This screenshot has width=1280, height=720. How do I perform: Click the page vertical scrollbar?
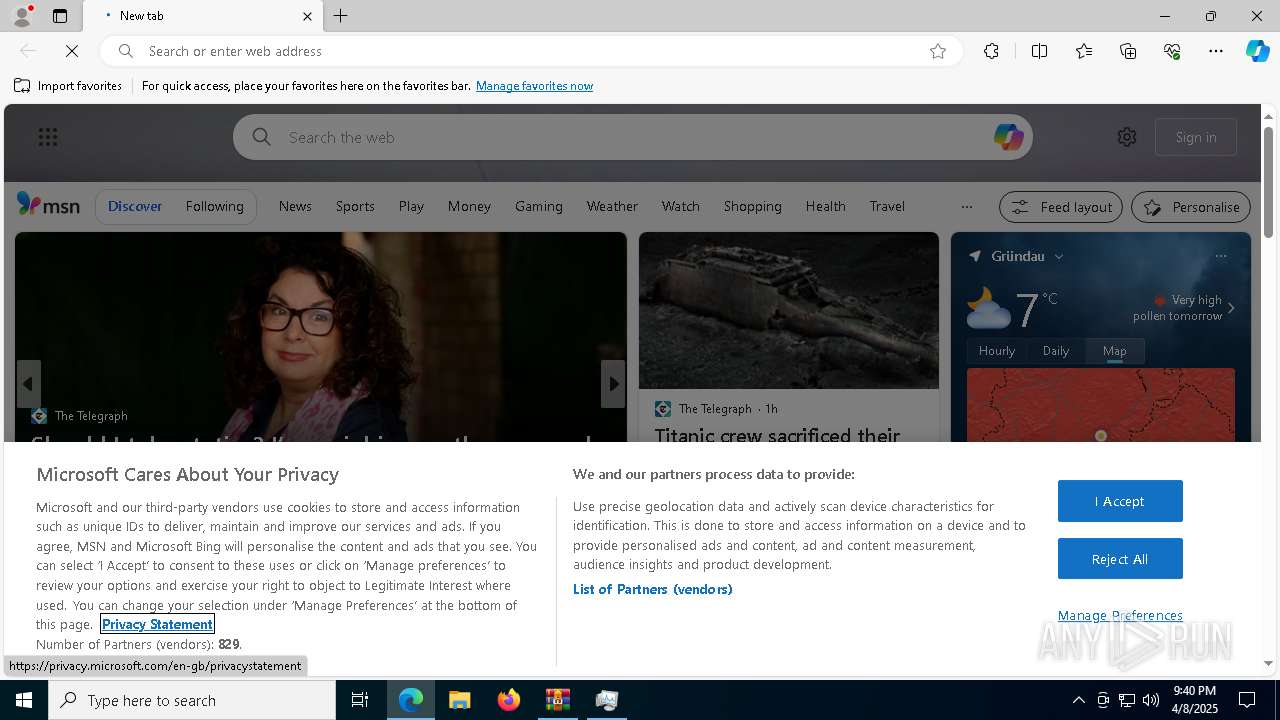tap(1268, 182)
